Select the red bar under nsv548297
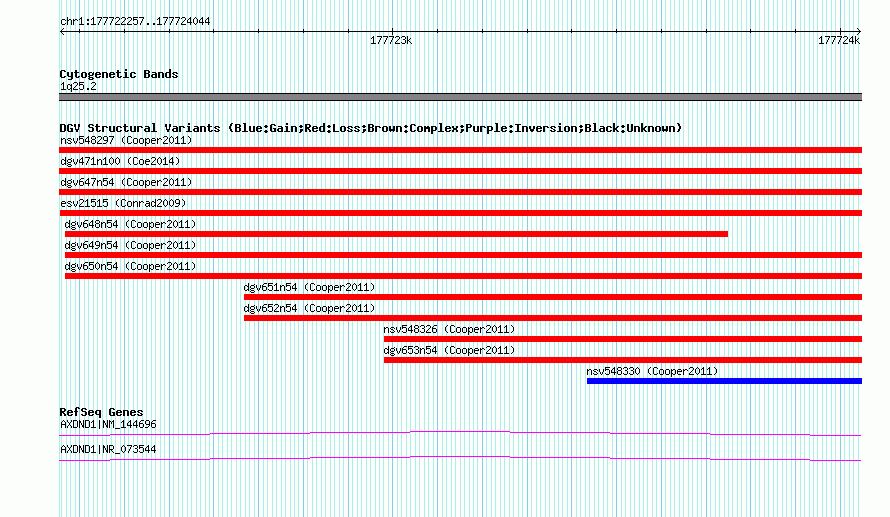This screenshot has height=517, width=890. [x=460, y=150]
